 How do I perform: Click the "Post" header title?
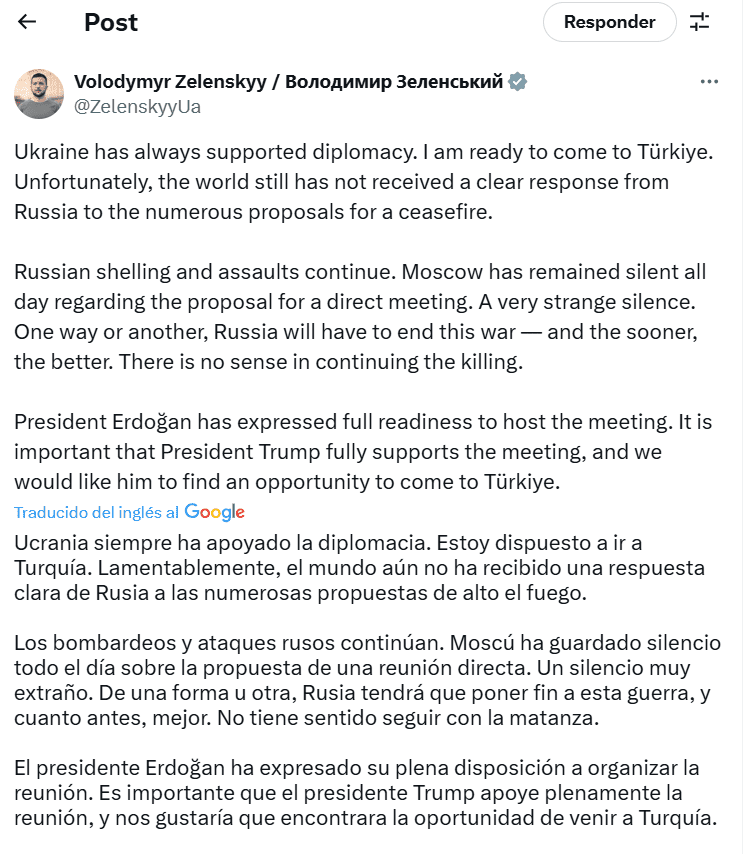click(x=111, y=22)
